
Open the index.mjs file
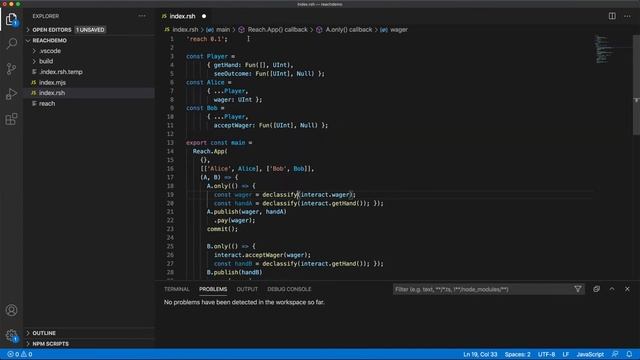52,82
